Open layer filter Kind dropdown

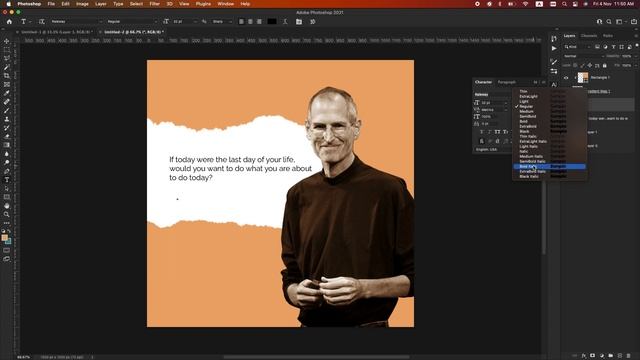pyautogui.click(x=577, y=47)
